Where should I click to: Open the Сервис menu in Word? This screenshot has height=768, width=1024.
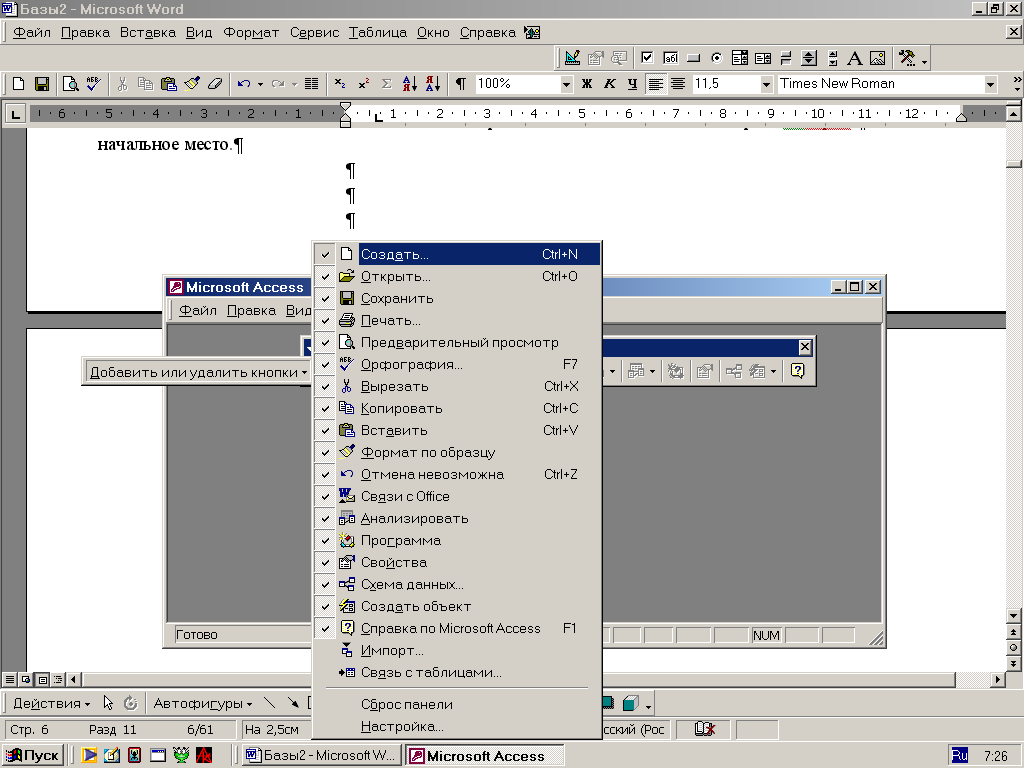point(314,33)
